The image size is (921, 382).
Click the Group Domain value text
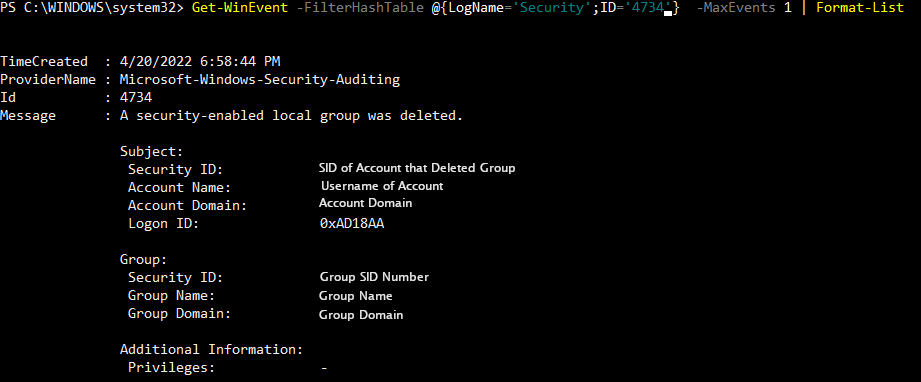coord(361,315)
